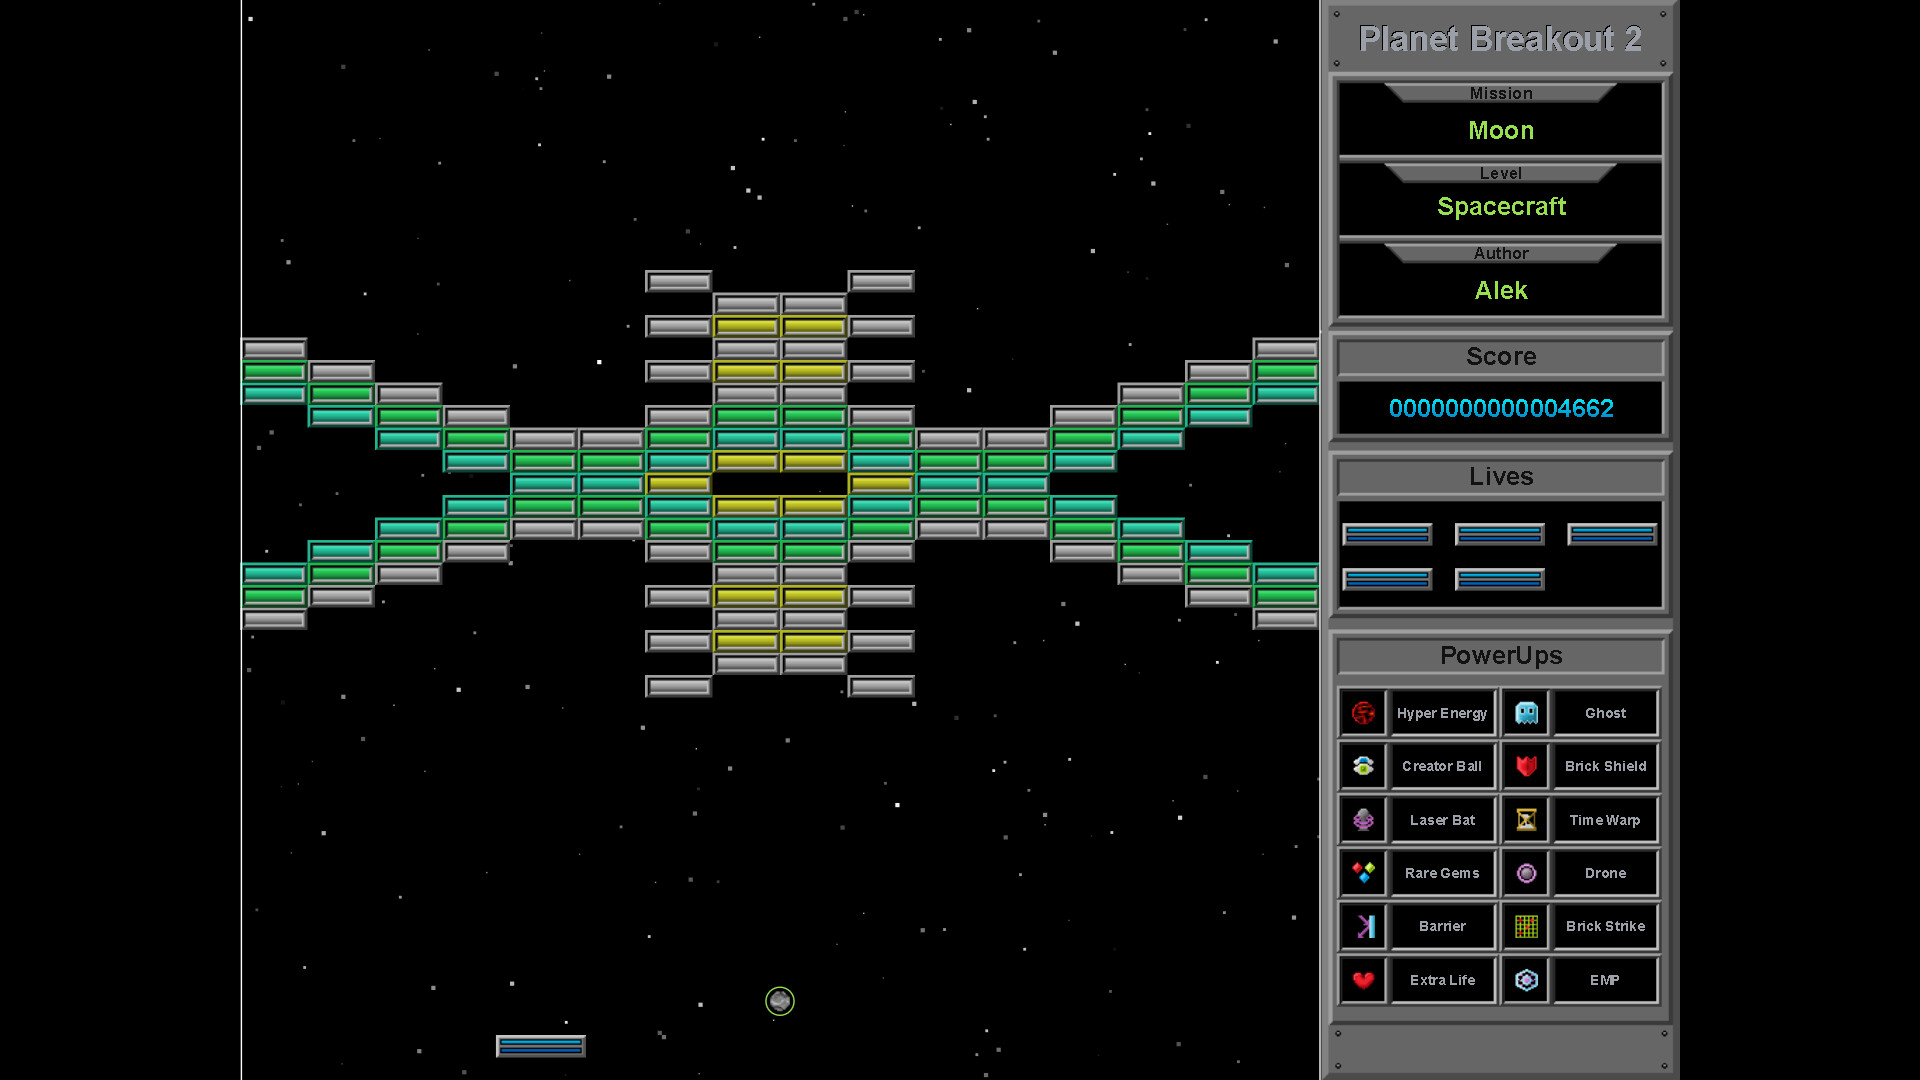
Task: Click the Time Warp hourglass icon
Action: (x=1525, y=819)
